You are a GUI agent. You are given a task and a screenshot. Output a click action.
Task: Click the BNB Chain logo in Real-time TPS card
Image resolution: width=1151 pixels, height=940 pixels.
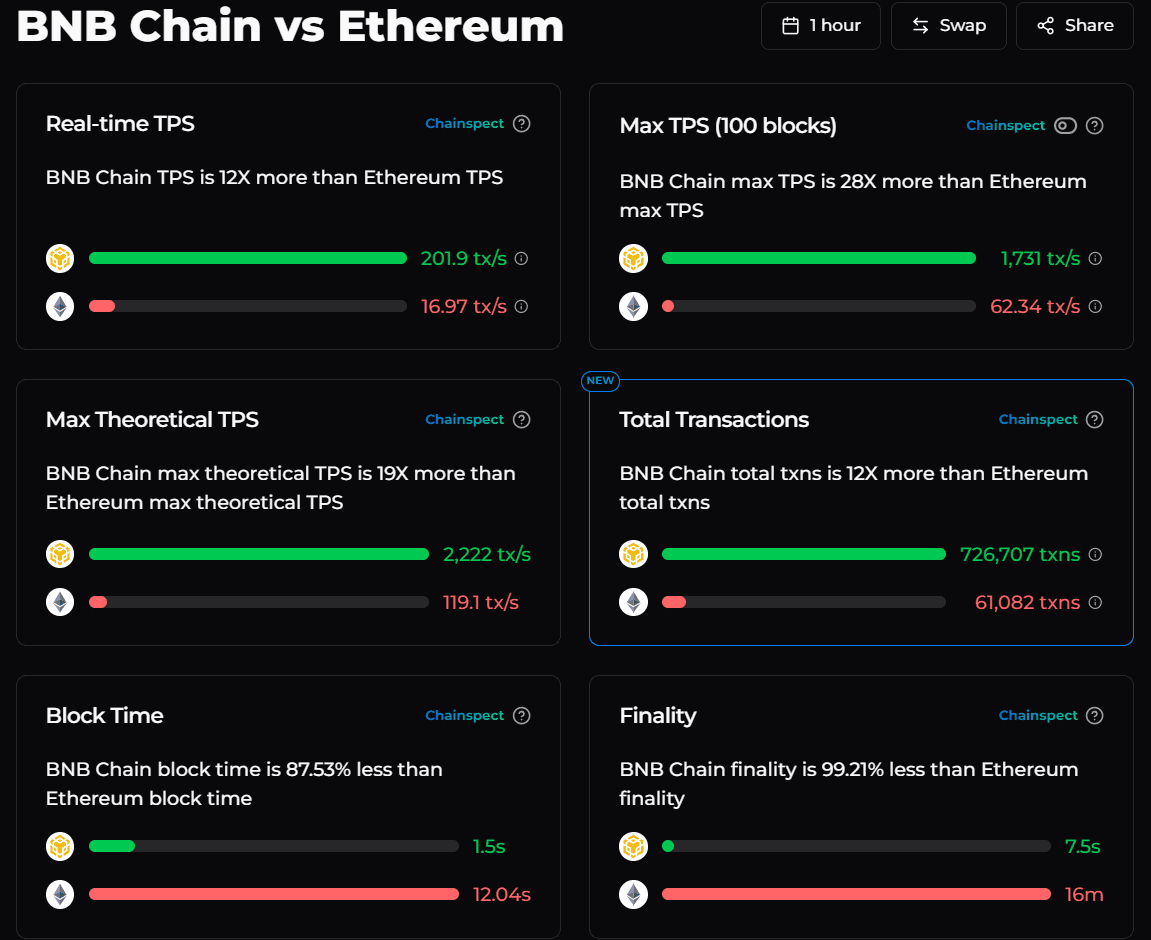60,258
